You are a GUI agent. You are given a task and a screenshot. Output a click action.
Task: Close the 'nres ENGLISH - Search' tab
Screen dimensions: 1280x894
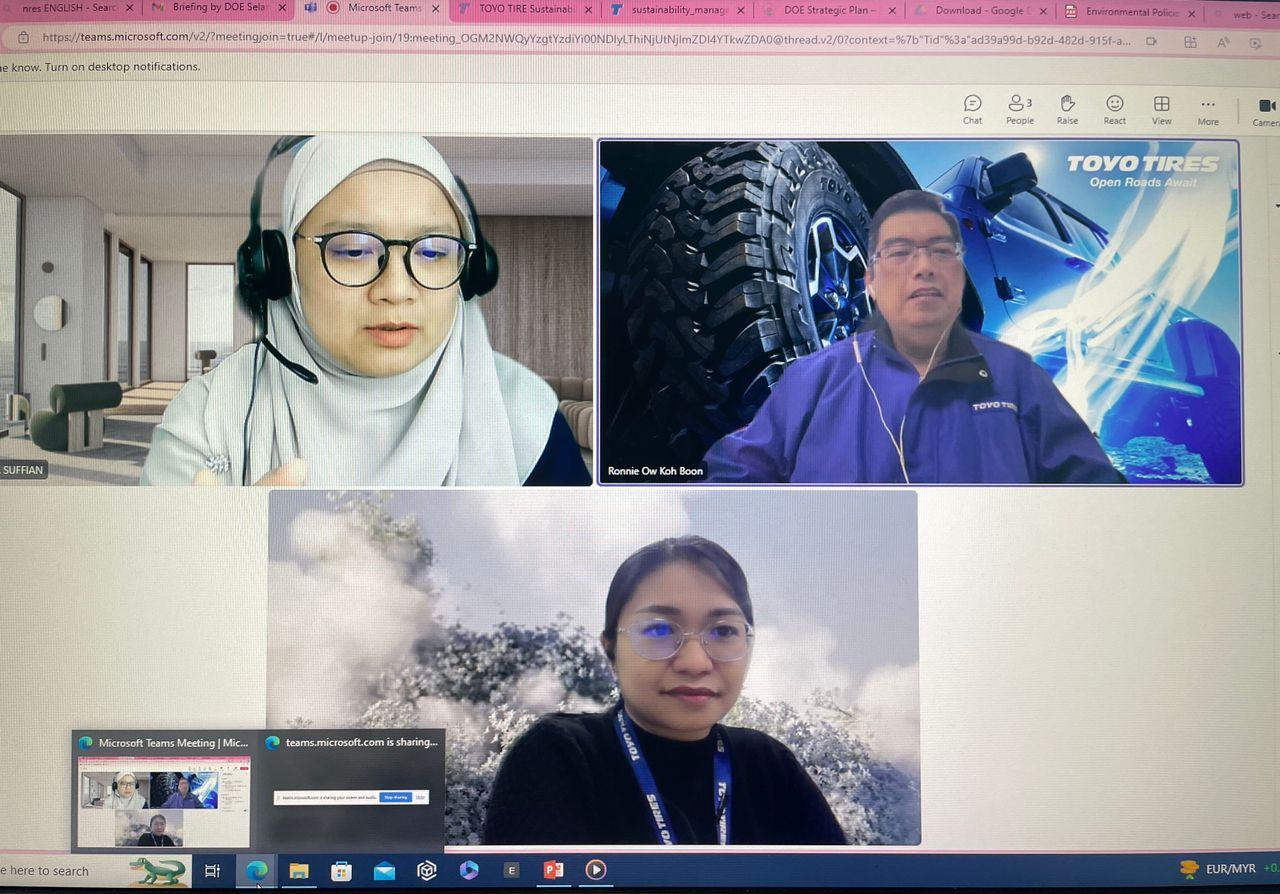pos(129,8)
